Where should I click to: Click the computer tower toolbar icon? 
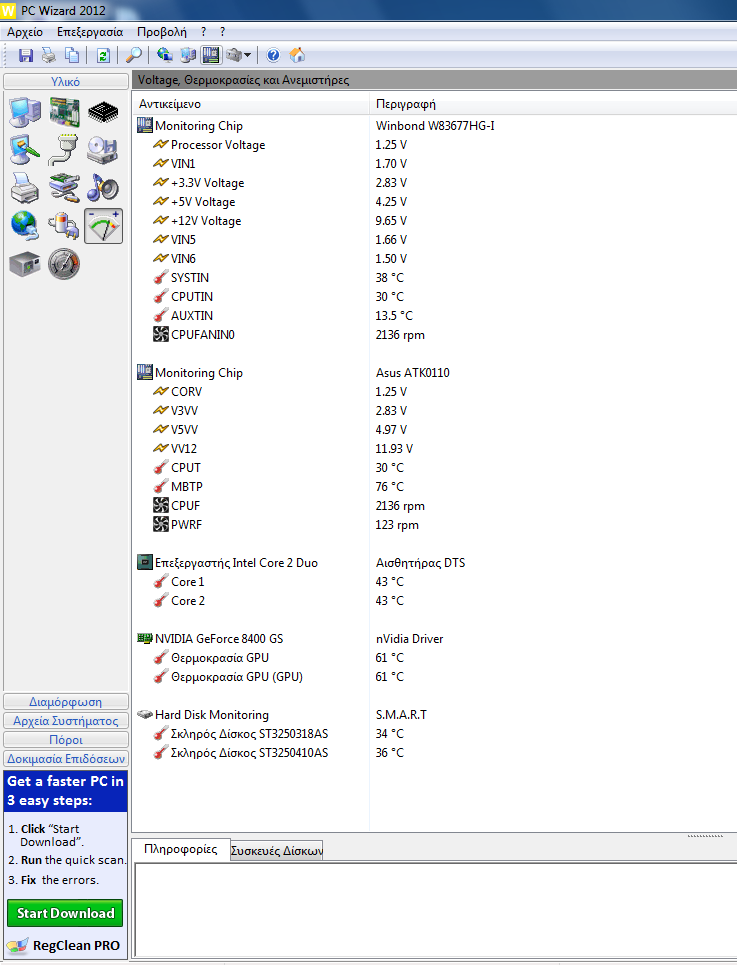tap(188, 55)
